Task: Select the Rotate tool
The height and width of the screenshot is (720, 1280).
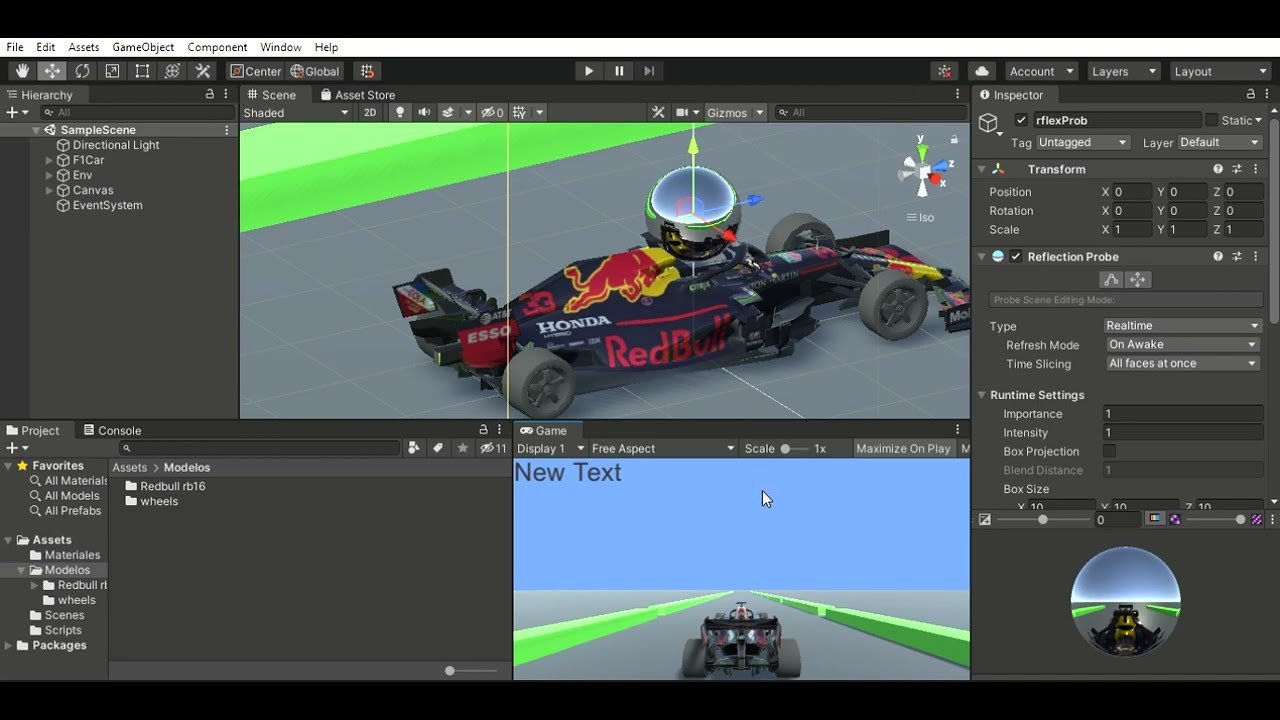Action: click(x=82, y=71)
